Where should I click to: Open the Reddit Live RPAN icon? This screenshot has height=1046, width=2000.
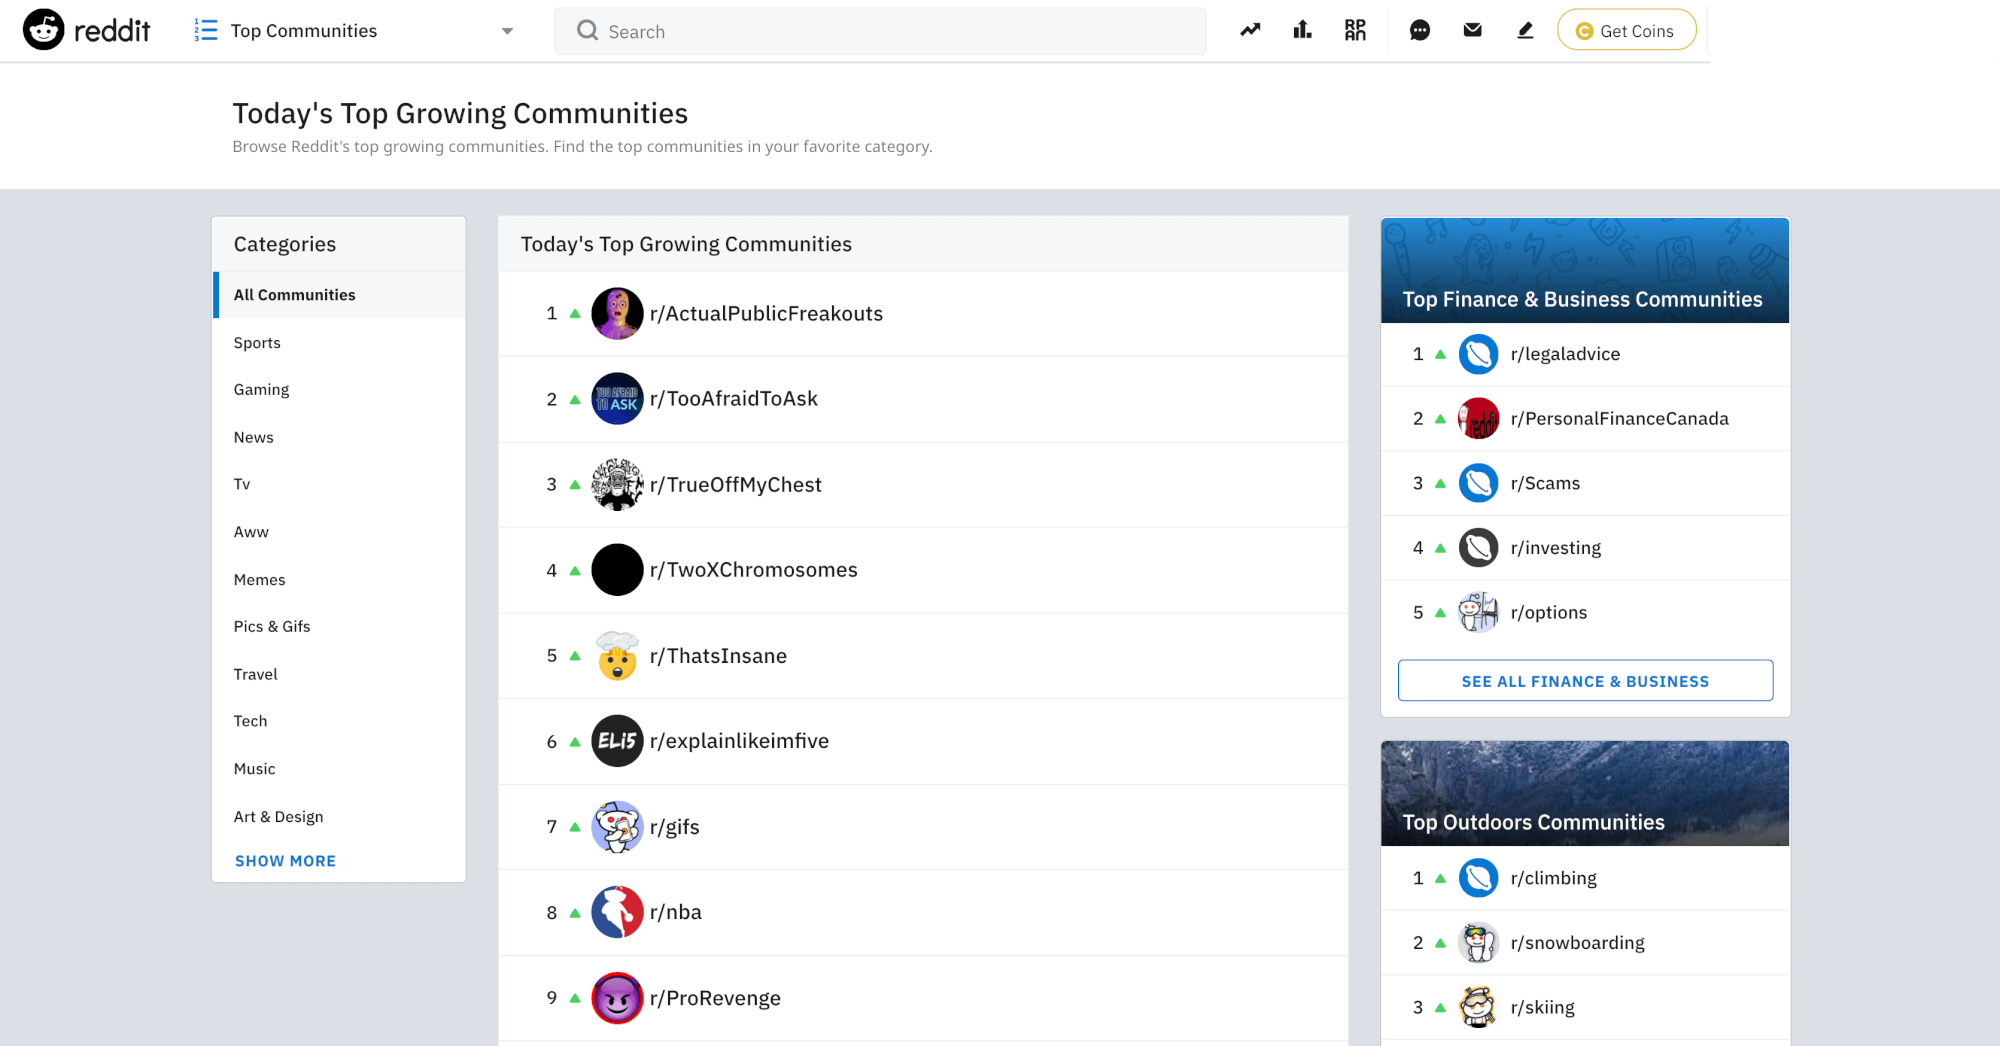1355,30
